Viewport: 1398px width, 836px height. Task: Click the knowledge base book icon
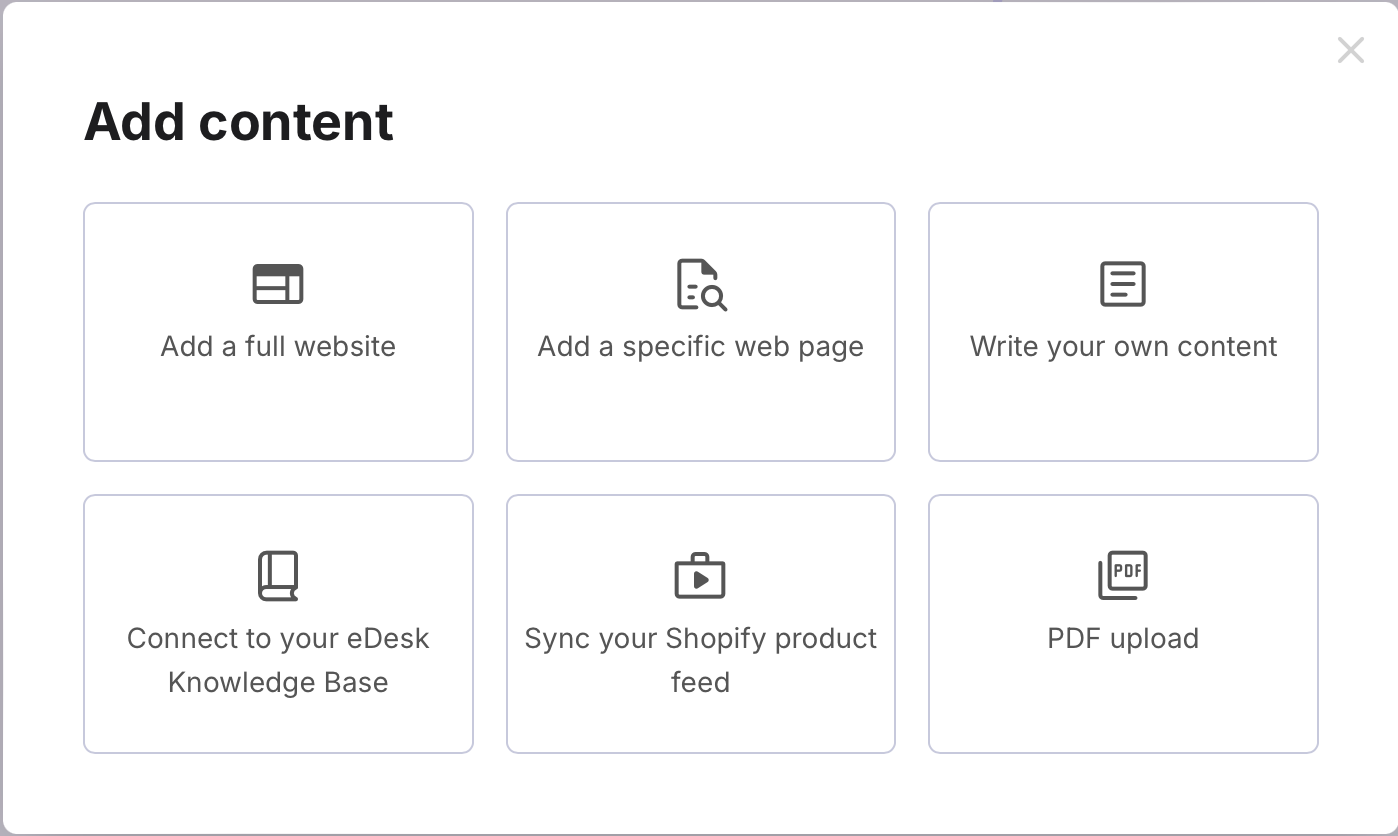(x=278, y=576)
